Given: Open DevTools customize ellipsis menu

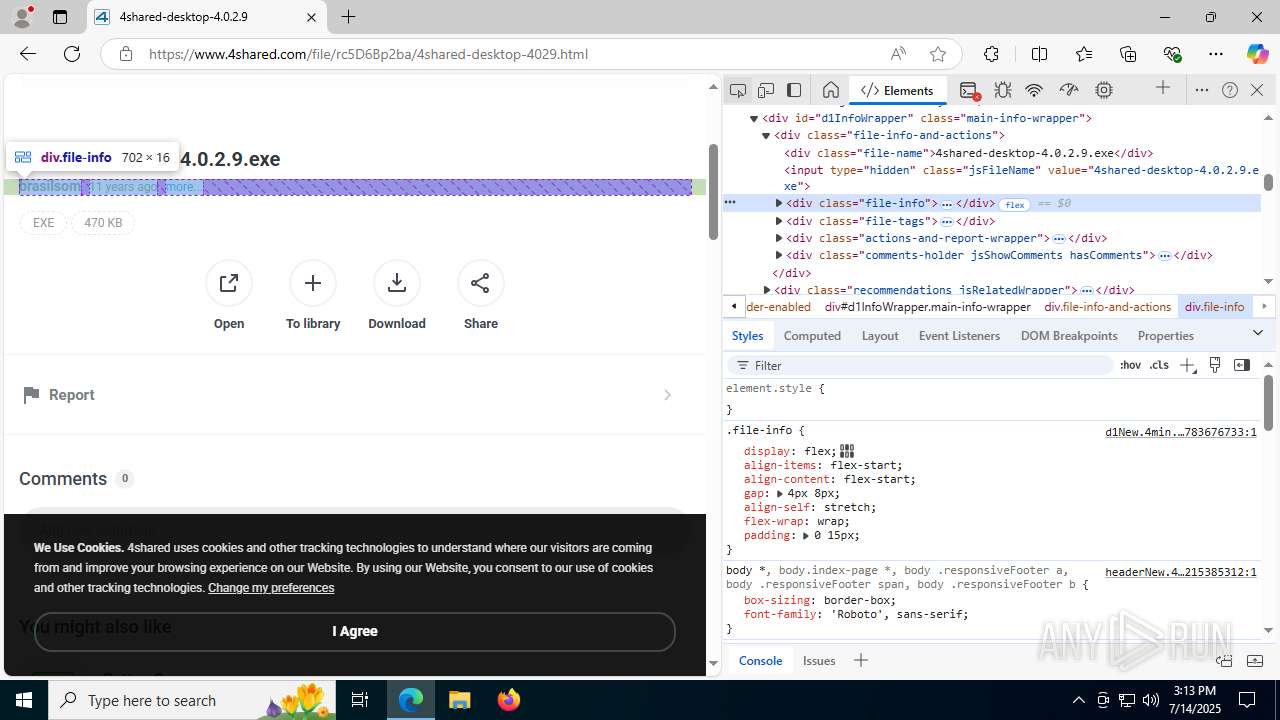Looking at the screenshot, I should [x=1202, y=90].
